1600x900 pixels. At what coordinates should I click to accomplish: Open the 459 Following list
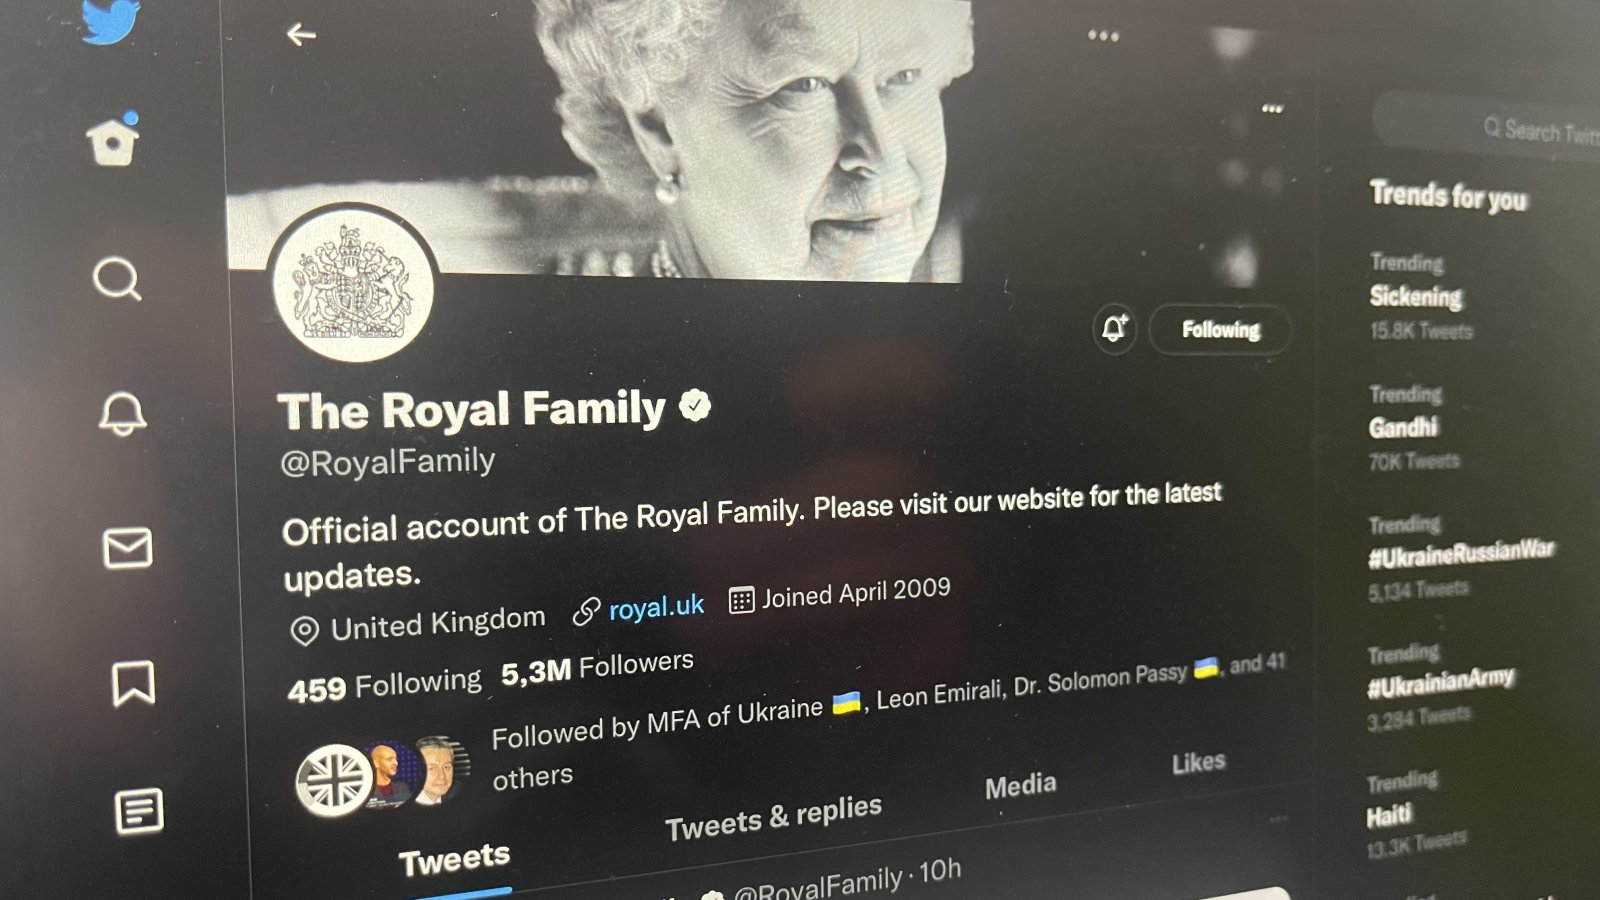pos(384,686)
